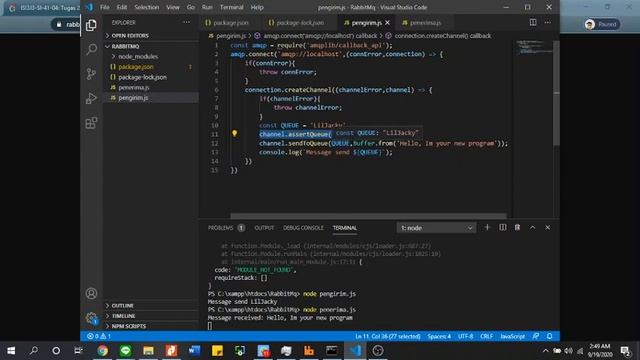
Task: Open notifications bell in status bar
Action: [550, 336]
